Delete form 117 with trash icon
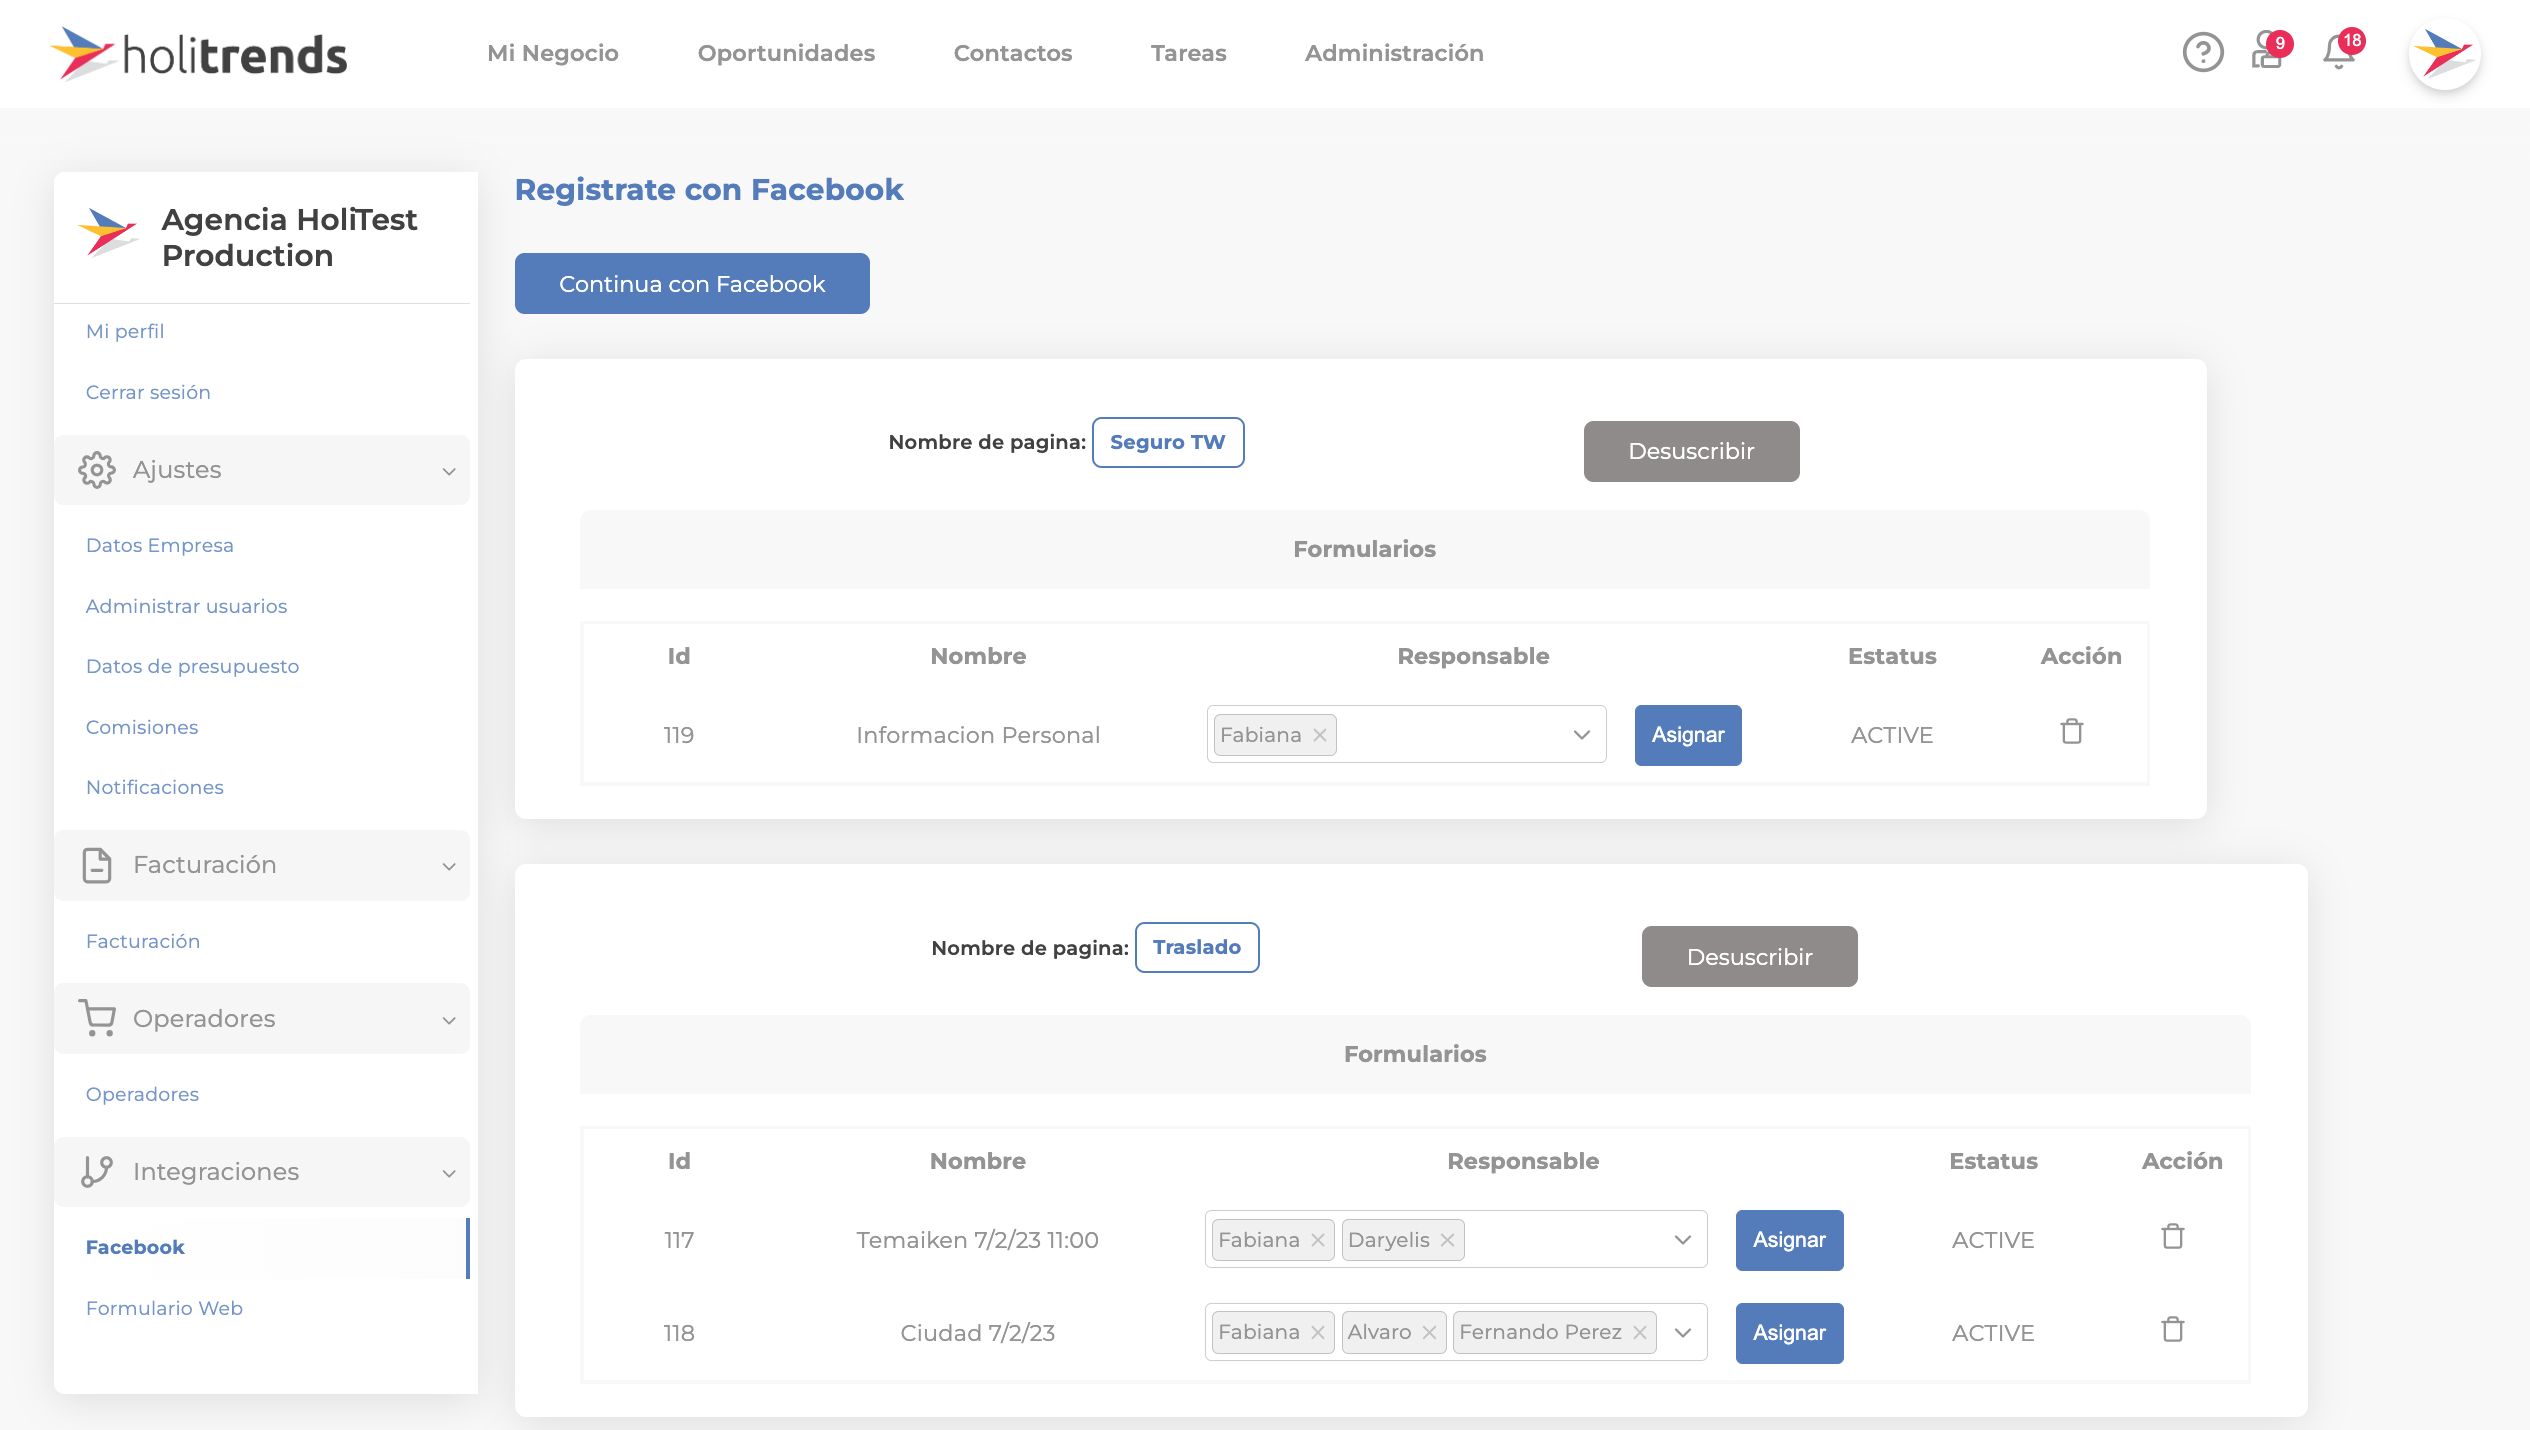 tap(2172, 1237)
